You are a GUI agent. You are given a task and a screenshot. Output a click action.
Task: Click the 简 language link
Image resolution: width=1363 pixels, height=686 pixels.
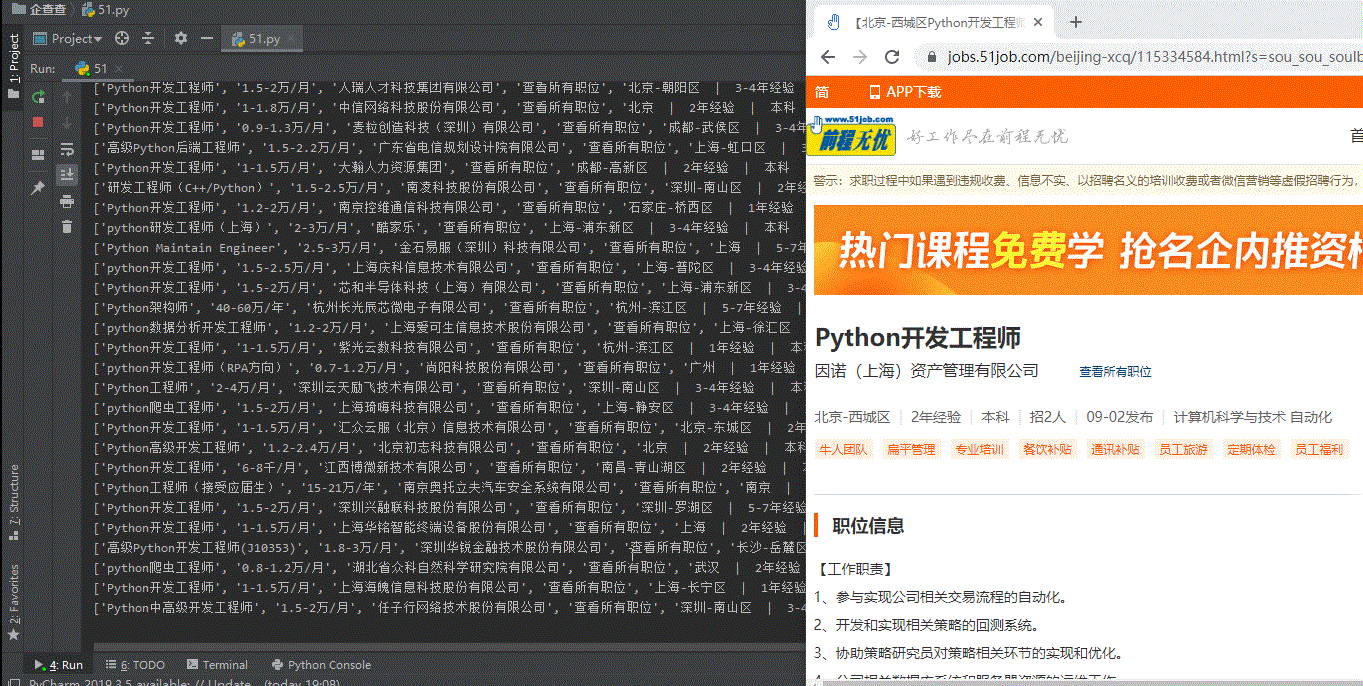(821, 92)
